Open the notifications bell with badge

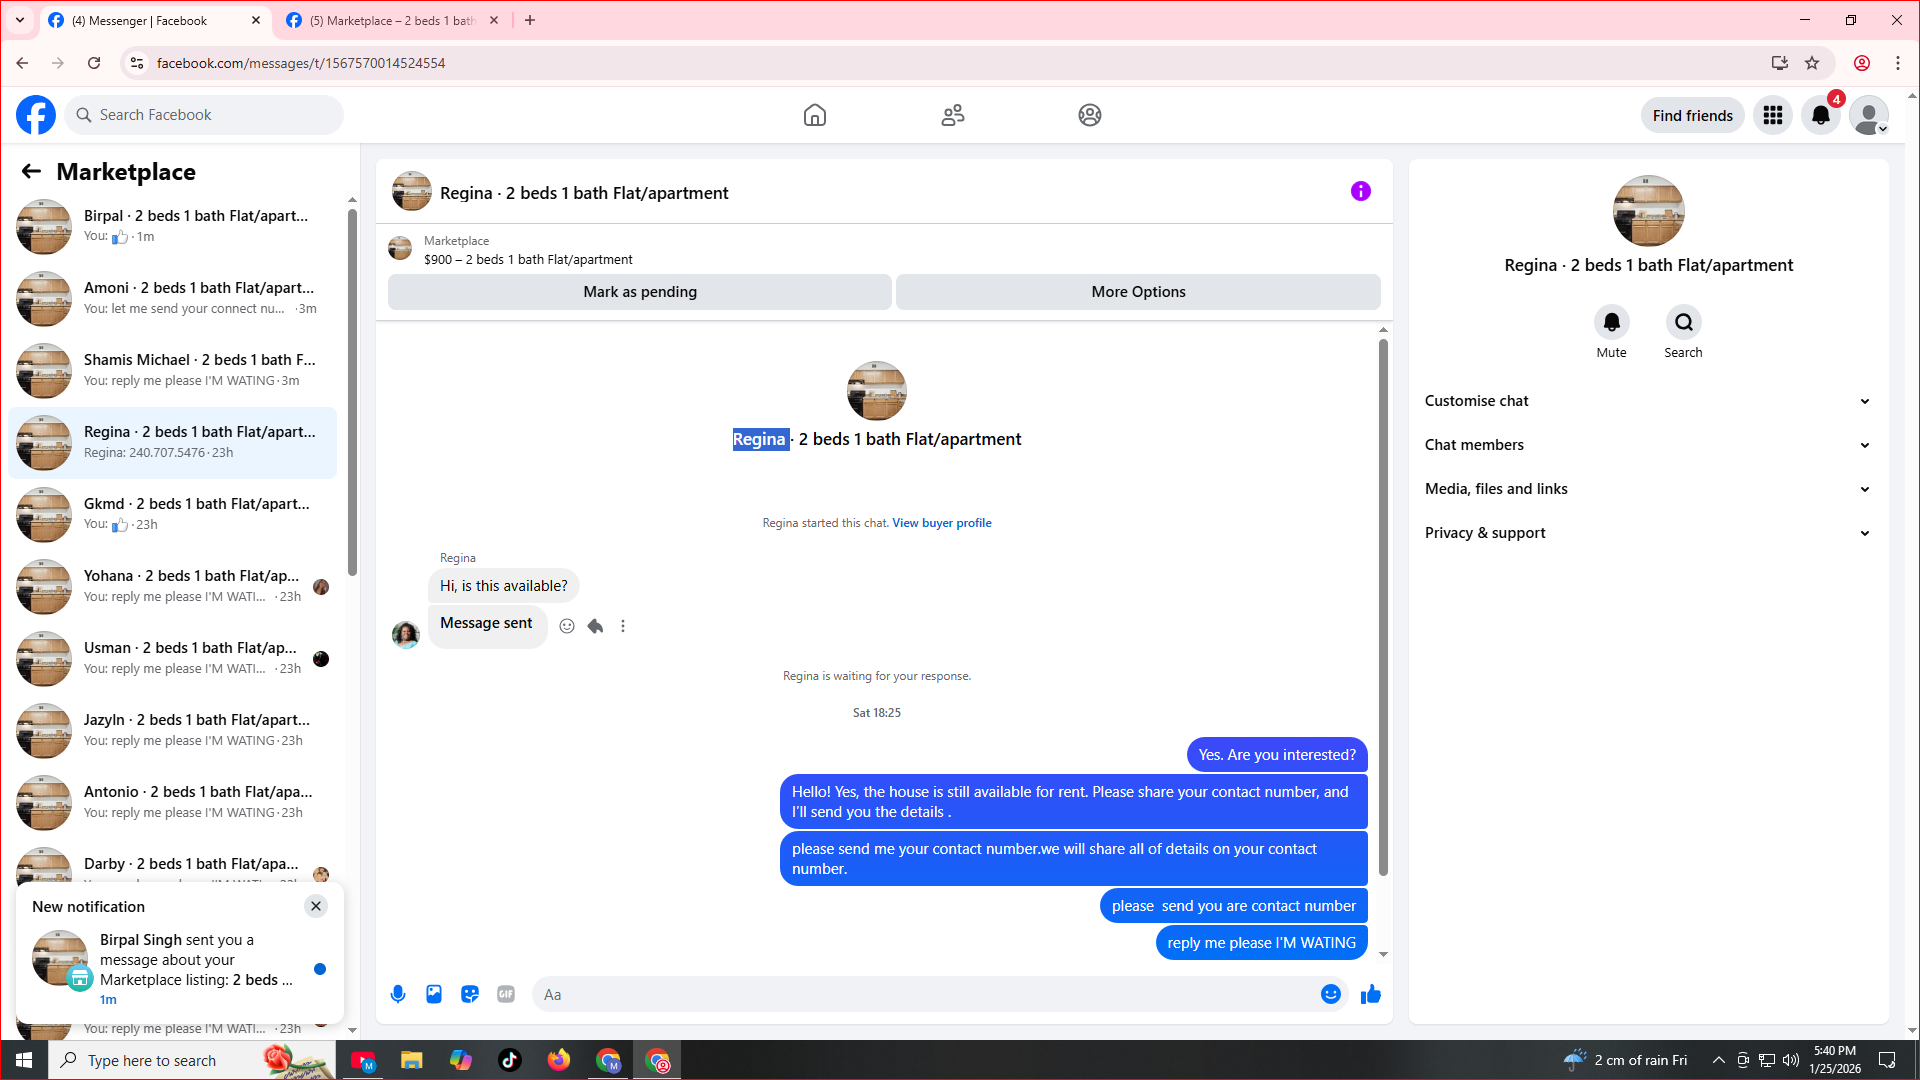click(1821, 115)
